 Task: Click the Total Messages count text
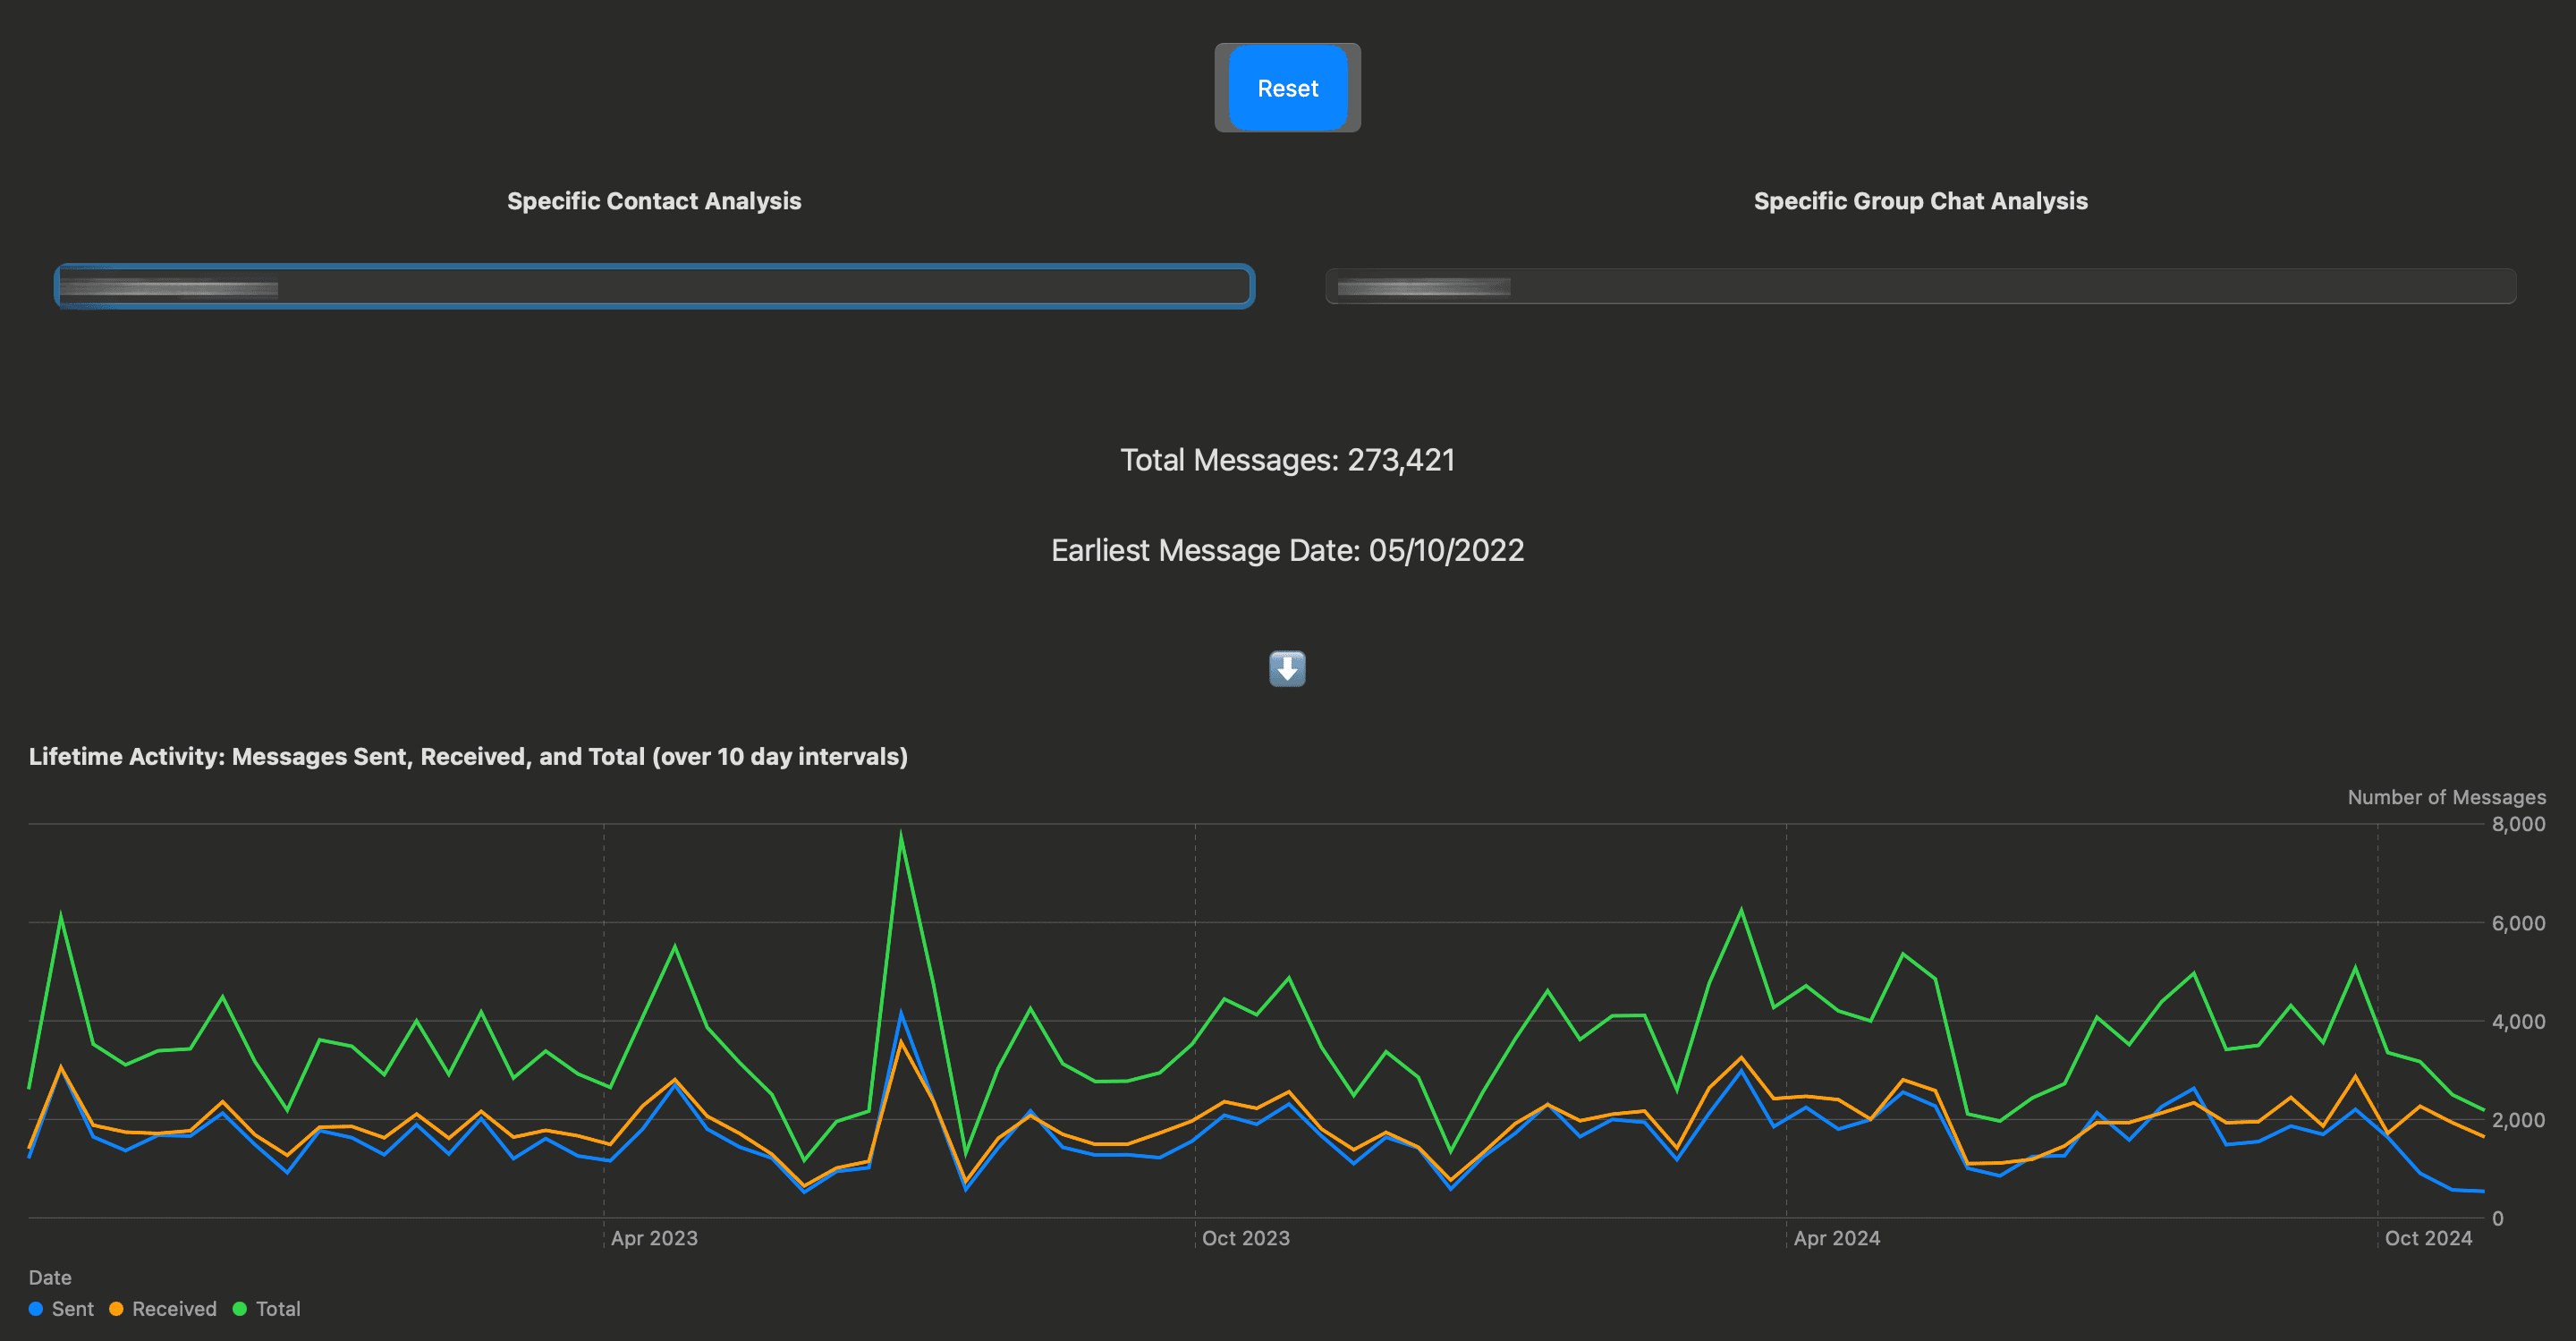(x=1287, y=460)
